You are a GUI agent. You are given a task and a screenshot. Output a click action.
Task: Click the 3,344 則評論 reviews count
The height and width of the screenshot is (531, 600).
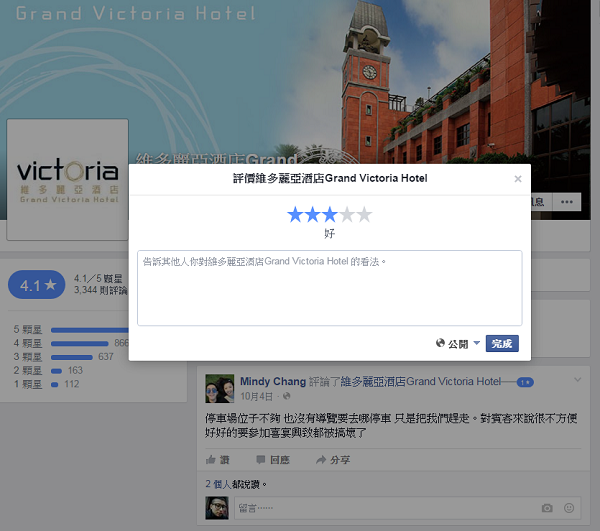[x=101, y=290]
